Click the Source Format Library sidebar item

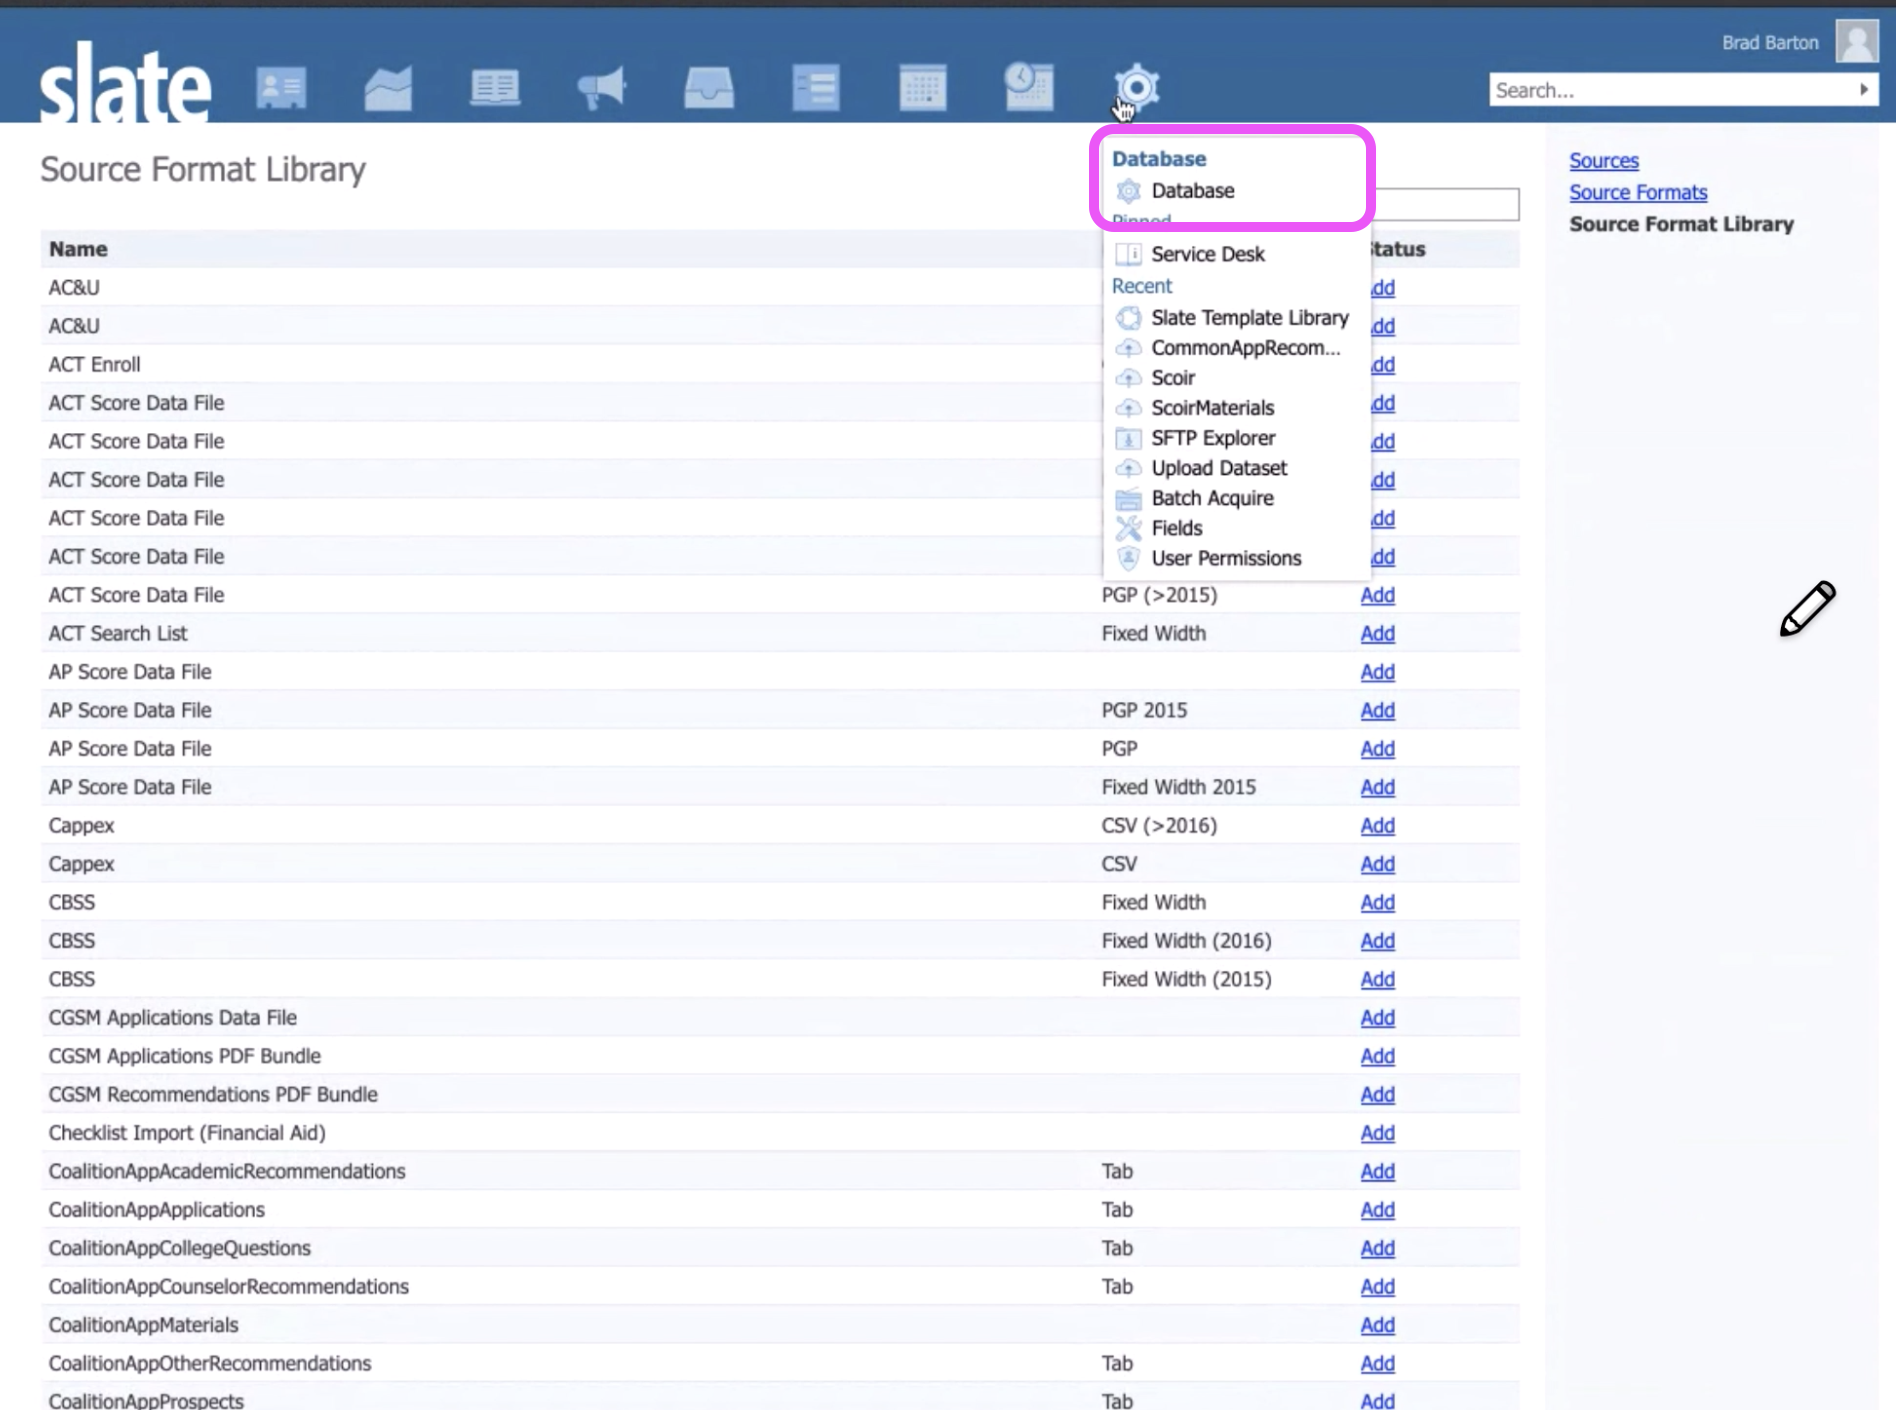[1681, 224]
